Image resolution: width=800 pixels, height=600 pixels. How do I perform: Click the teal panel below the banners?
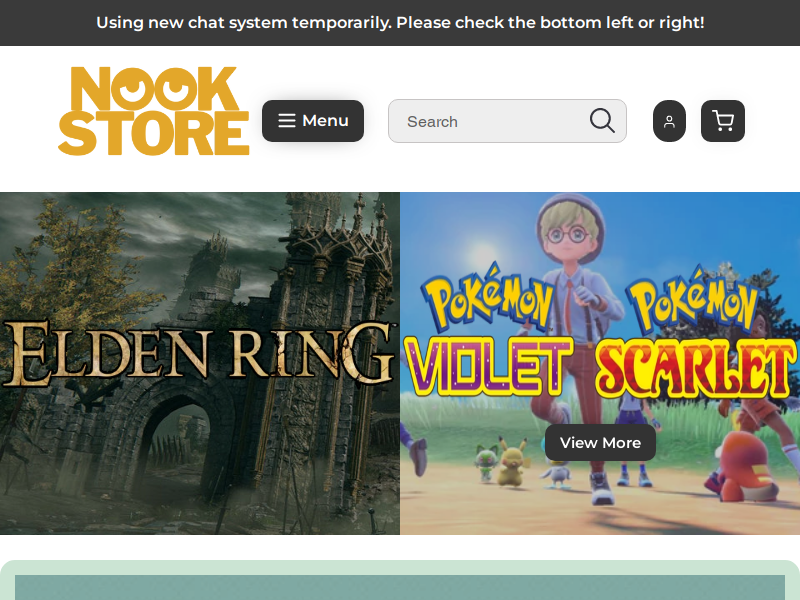(400, 587)
